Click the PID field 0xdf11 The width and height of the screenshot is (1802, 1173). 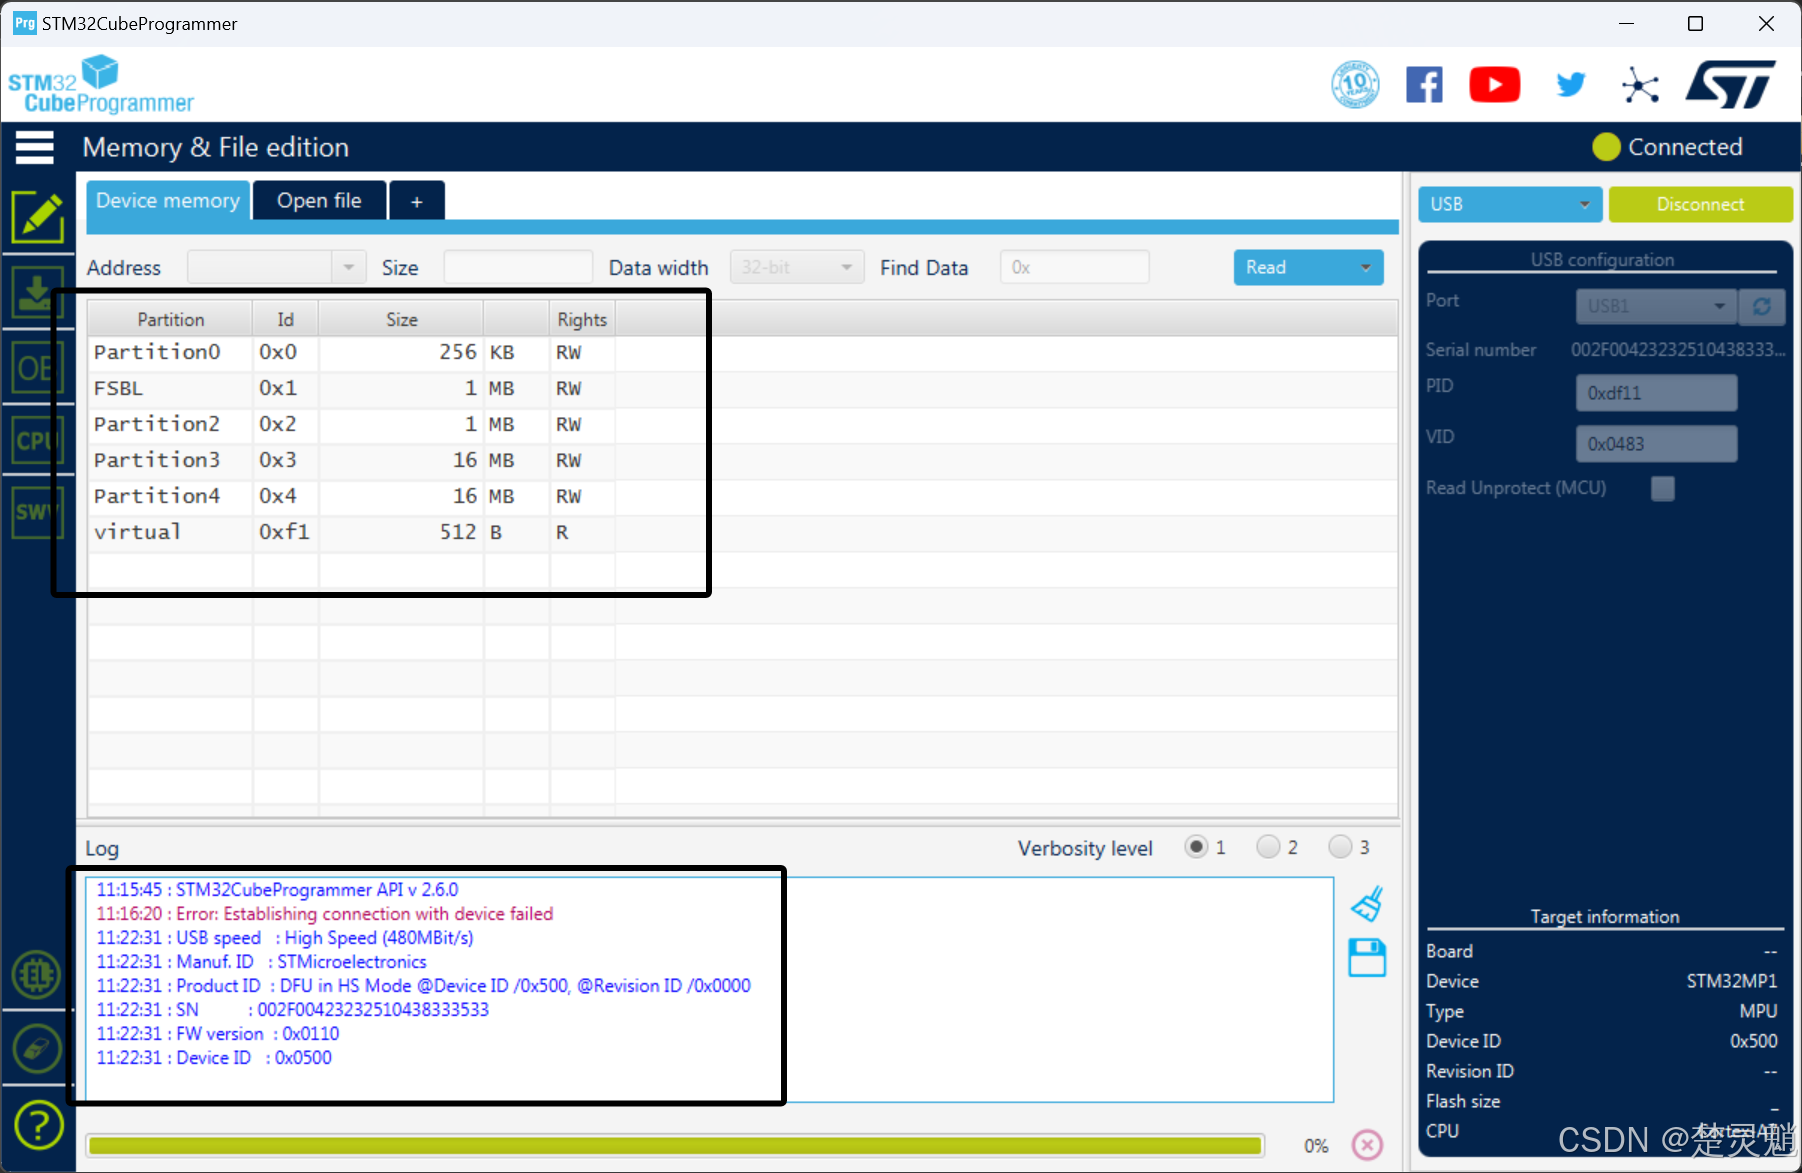tap(1656, 393)
